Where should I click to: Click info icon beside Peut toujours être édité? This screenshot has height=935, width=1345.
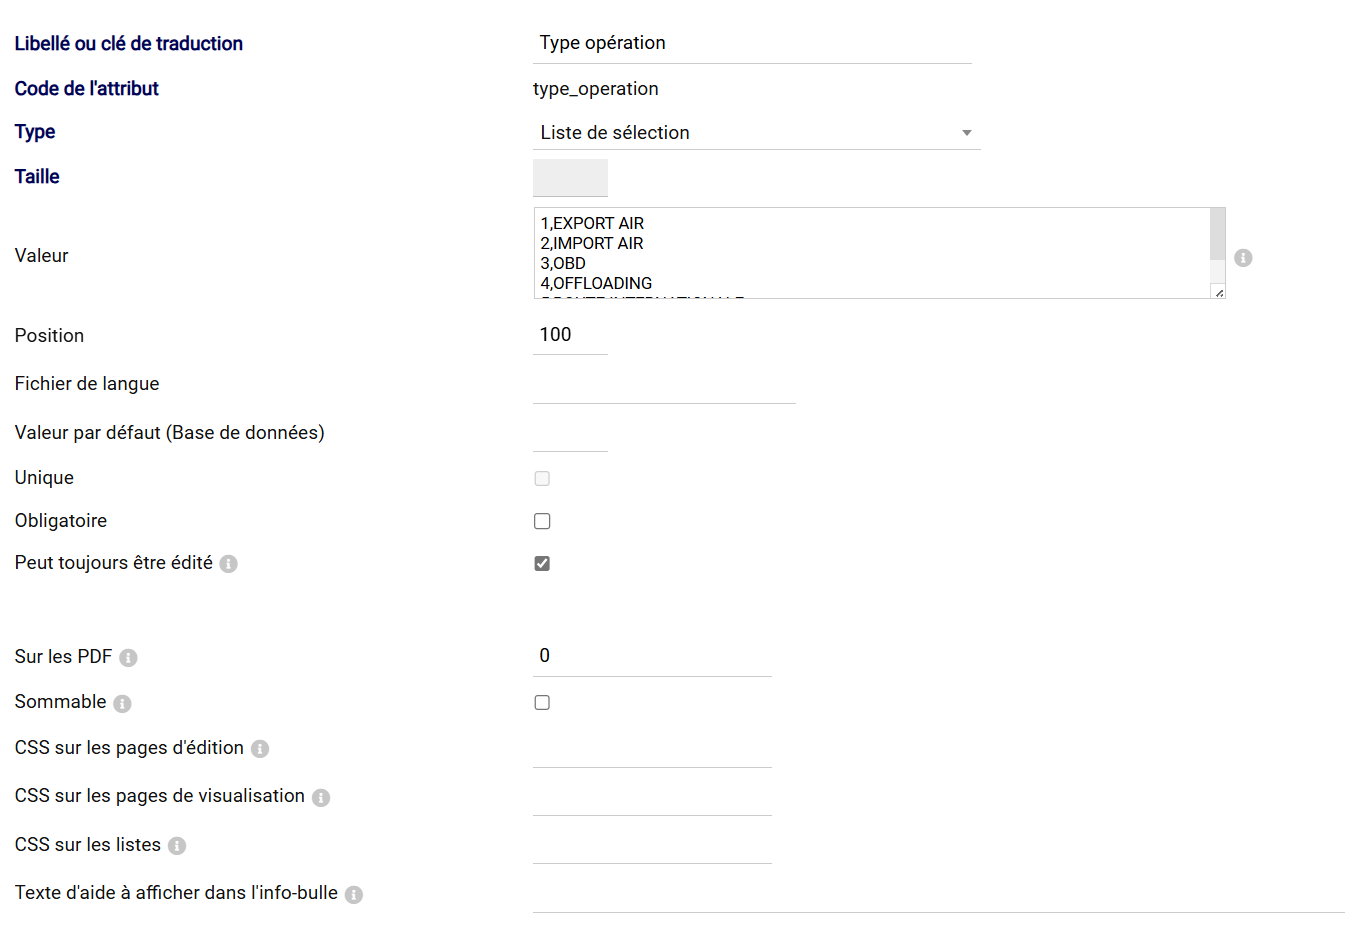(x=229, y=564)
